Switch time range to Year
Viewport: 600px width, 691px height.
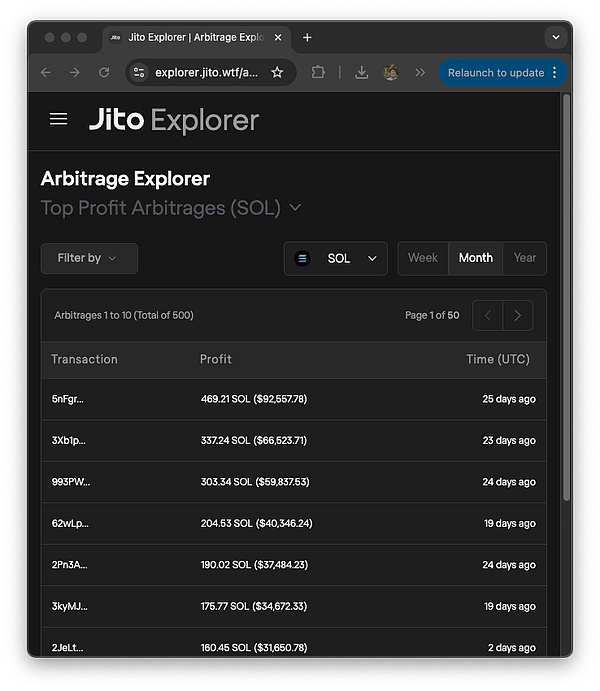pos(525,258)
